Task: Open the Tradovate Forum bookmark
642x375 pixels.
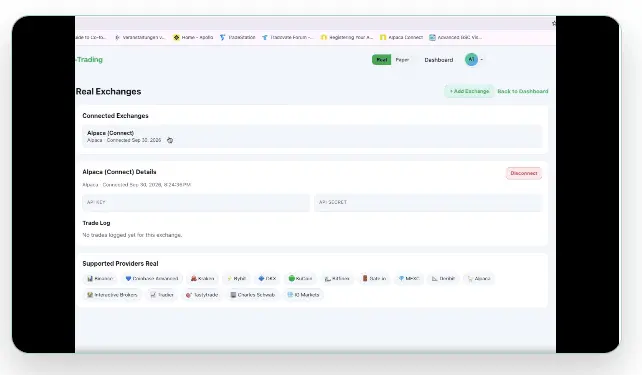Action: pos(287,37)
